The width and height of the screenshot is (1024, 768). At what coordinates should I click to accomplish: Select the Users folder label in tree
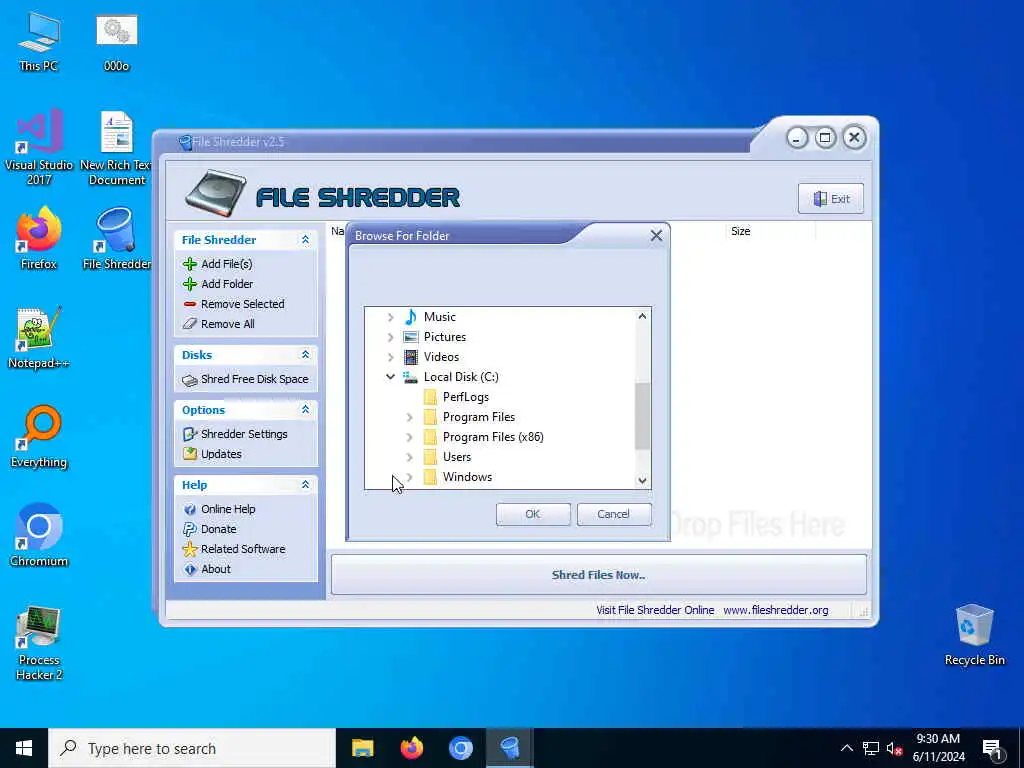point(457,457)
